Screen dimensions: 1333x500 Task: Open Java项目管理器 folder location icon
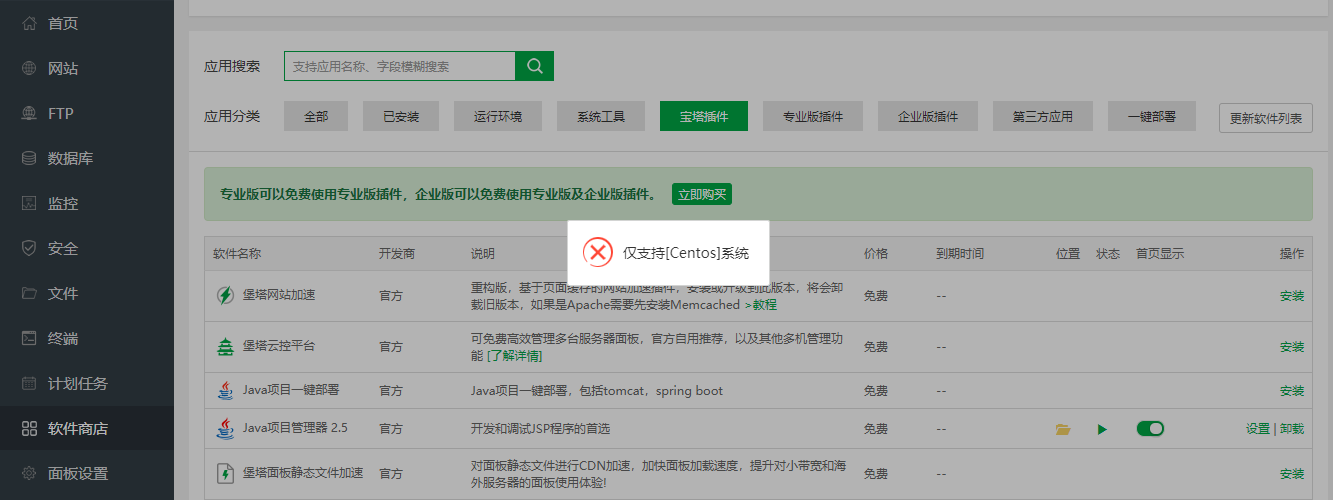1063,429
